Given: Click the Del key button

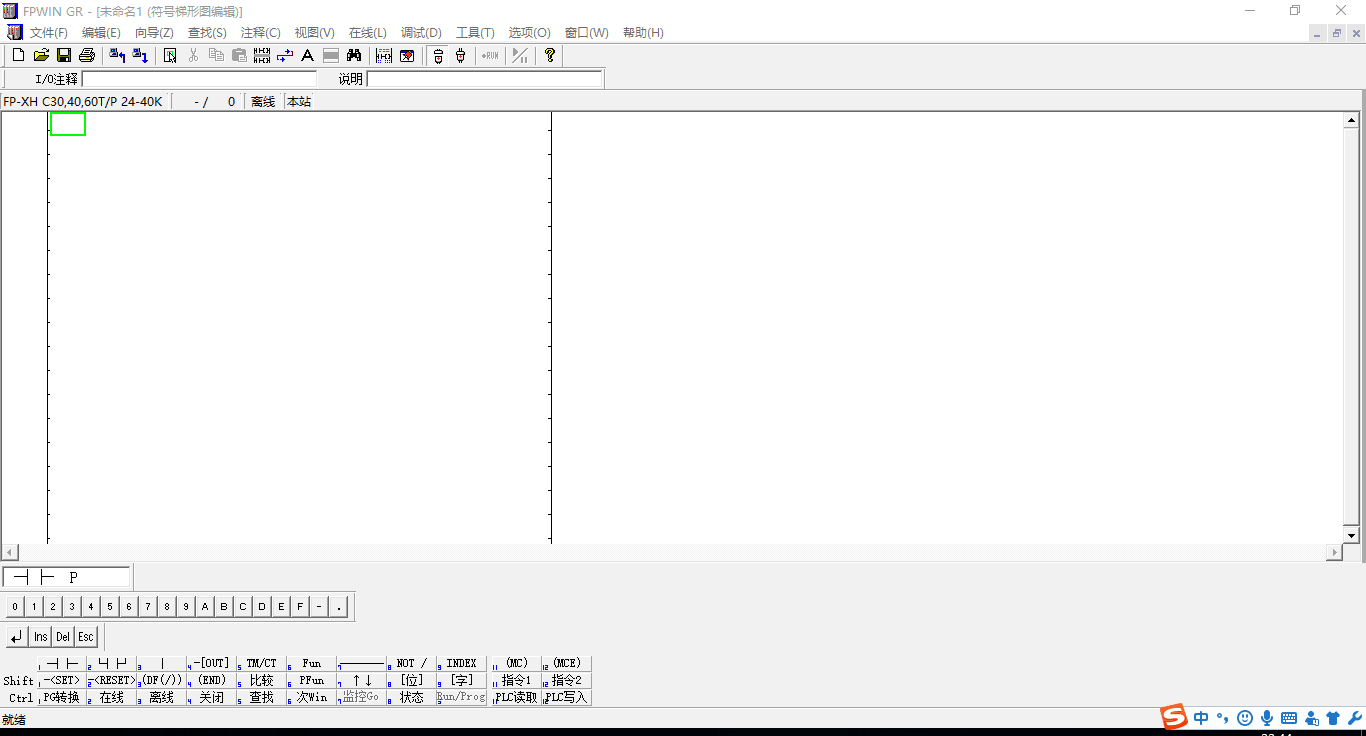Looking at the screenshot, I should pos(63,637).
